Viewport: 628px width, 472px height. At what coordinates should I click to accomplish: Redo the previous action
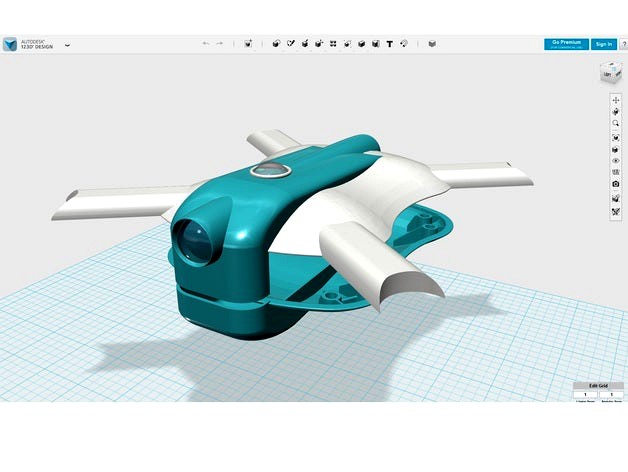(x=219, y=43)
